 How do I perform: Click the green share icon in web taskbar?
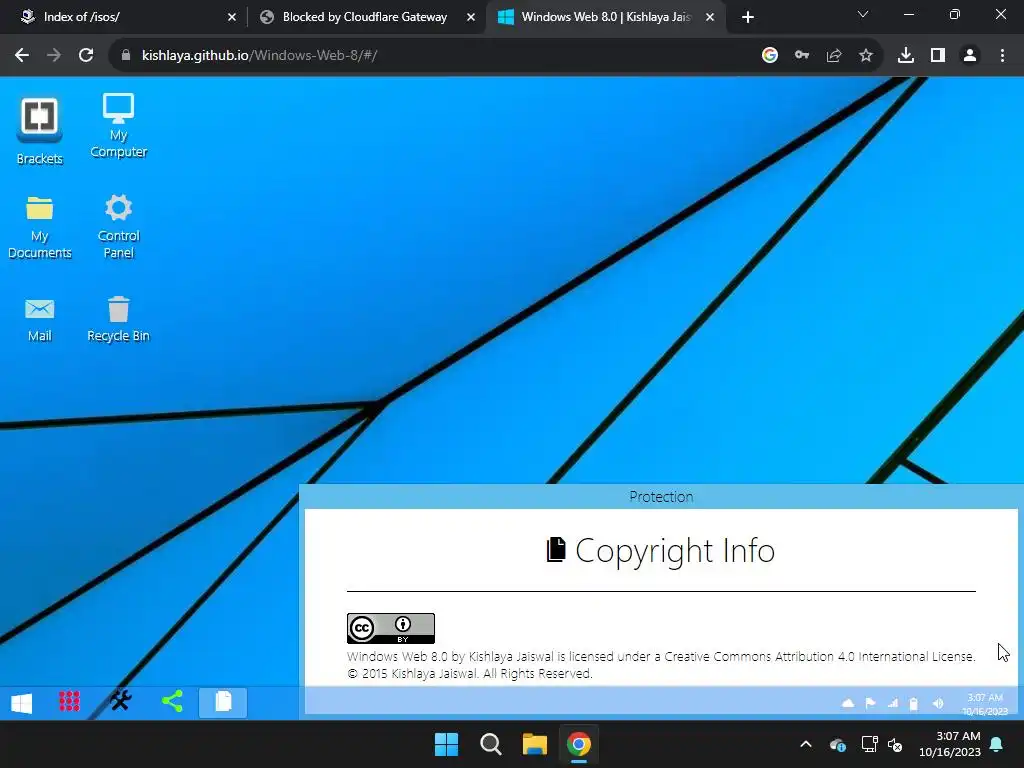172,701
